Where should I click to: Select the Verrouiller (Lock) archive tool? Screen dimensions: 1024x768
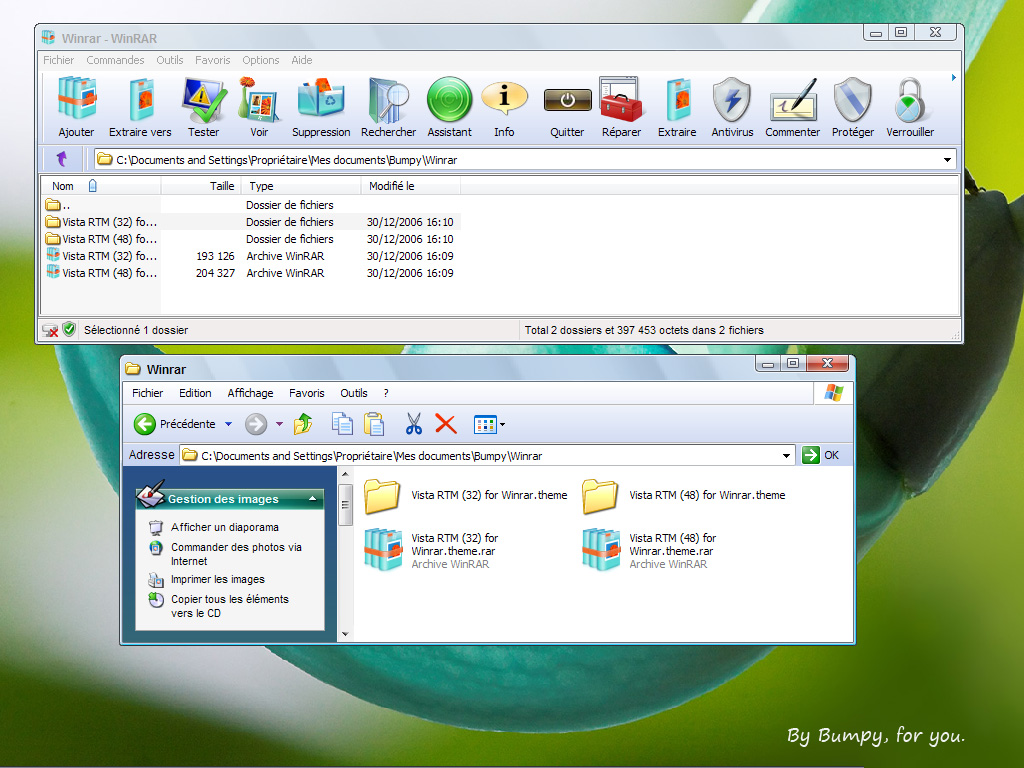point(911,100)
